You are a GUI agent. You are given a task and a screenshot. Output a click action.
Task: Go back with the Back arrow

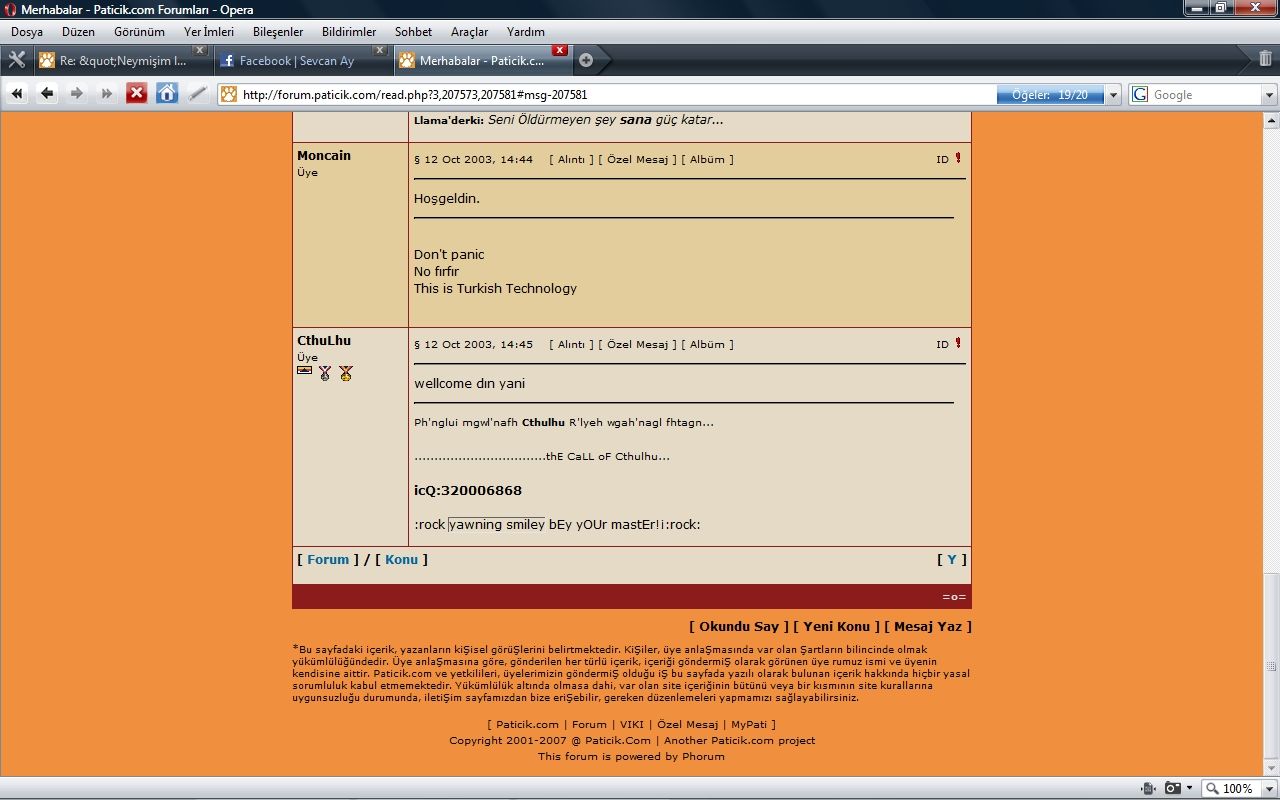tap(47, 94)
